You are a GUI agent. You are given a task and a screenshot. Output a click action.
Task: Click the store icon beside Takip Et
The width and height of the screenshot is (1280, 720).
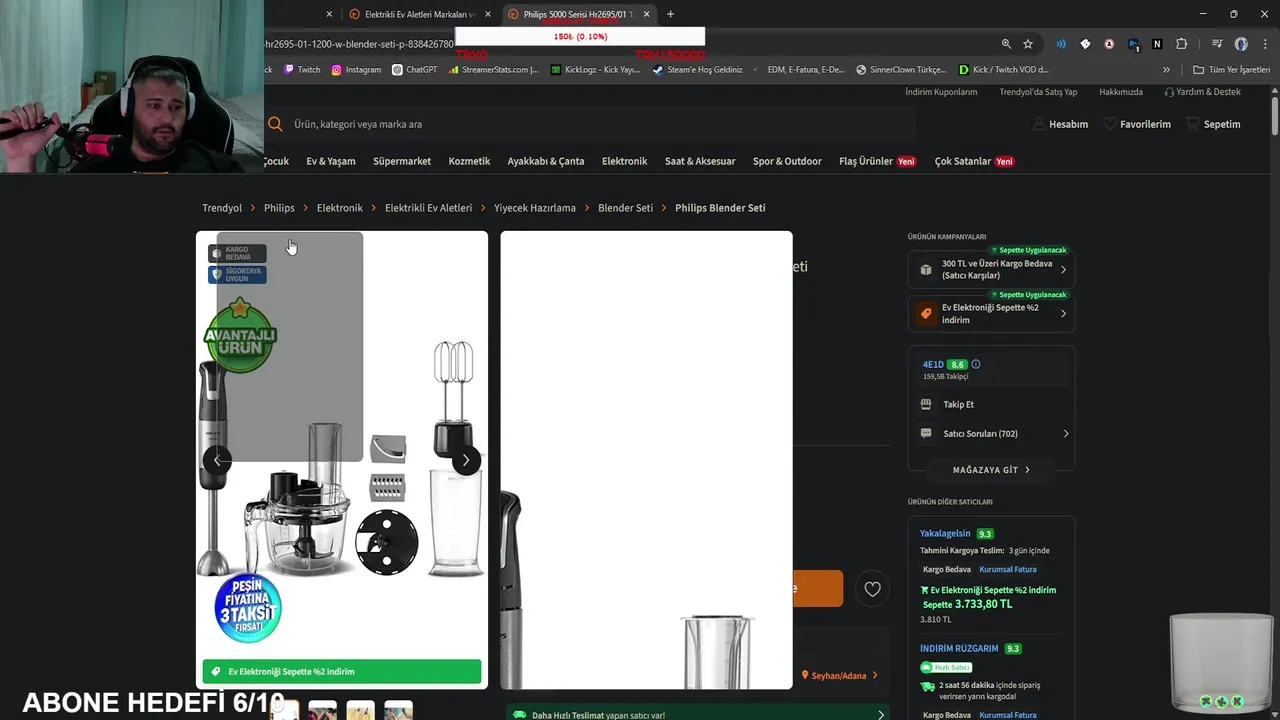[x=926, y=404]
